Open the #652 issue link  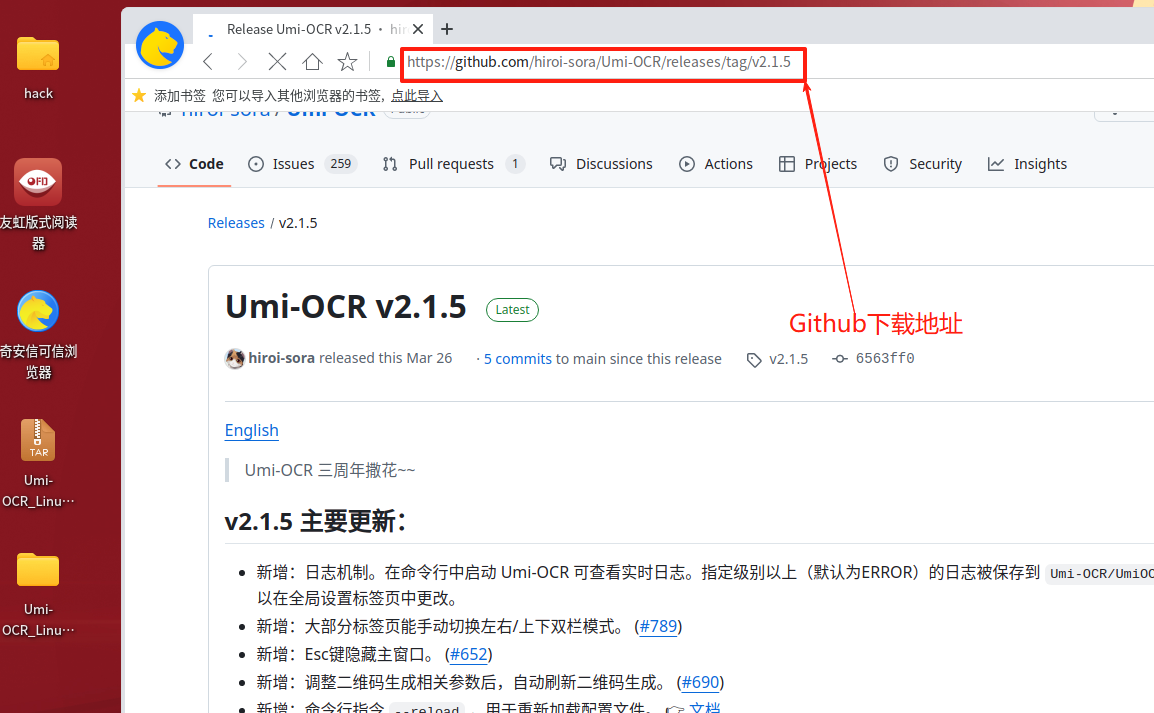click(469, 654)
